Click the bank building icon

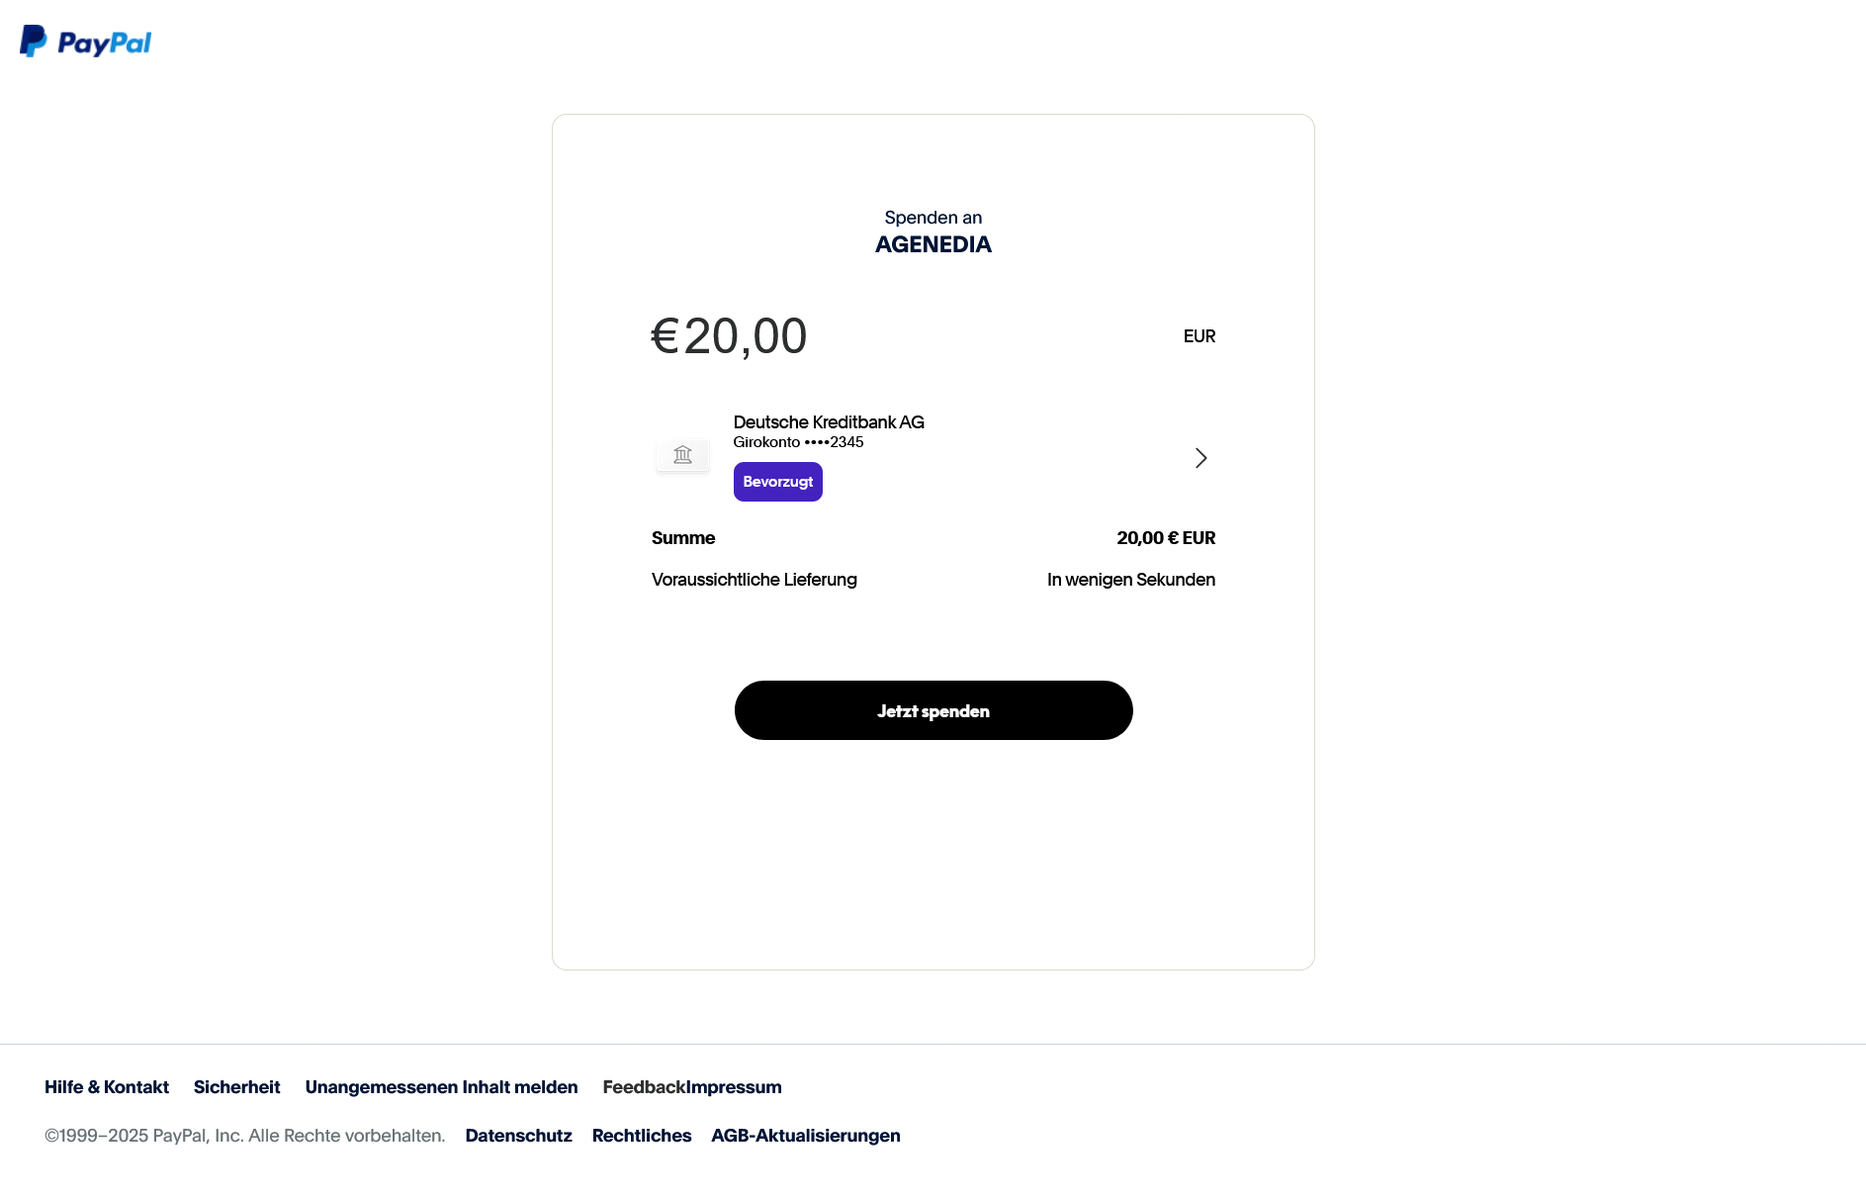tap(682, 456)
